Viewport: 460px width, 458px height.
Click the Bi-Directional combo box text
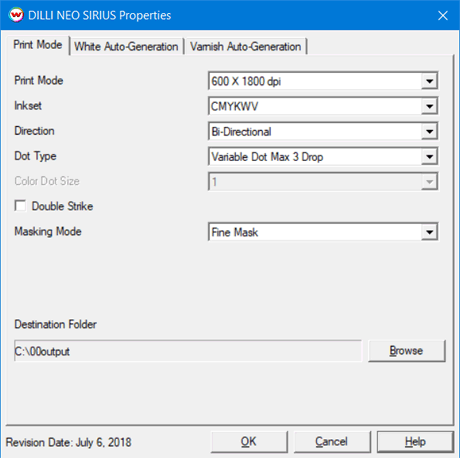click(x=241, y=132)
